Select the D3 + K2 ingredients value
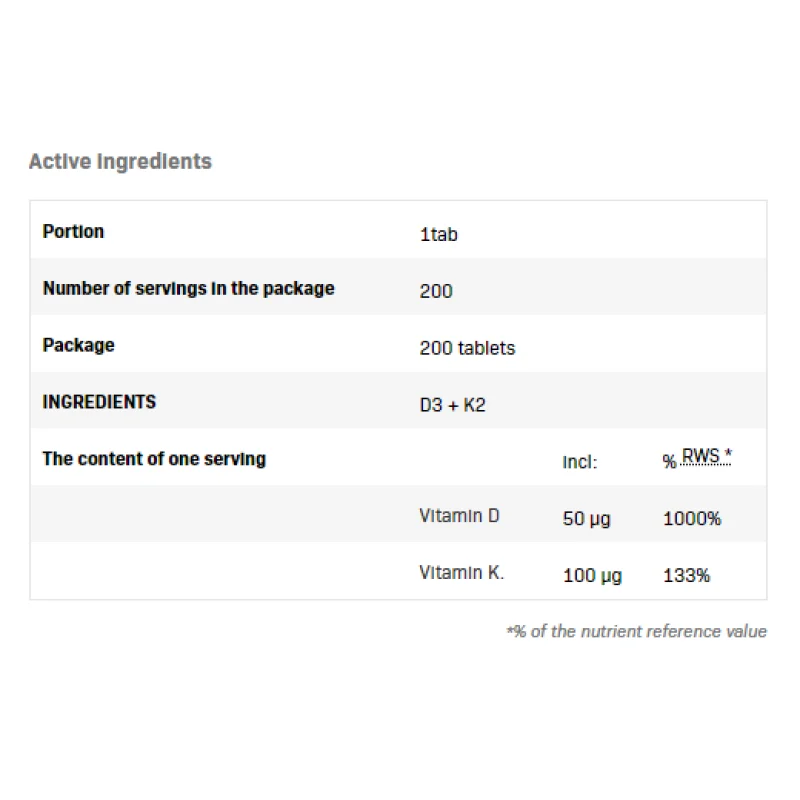800x800 pixels. pyautogui.click(x=452, y=405)
